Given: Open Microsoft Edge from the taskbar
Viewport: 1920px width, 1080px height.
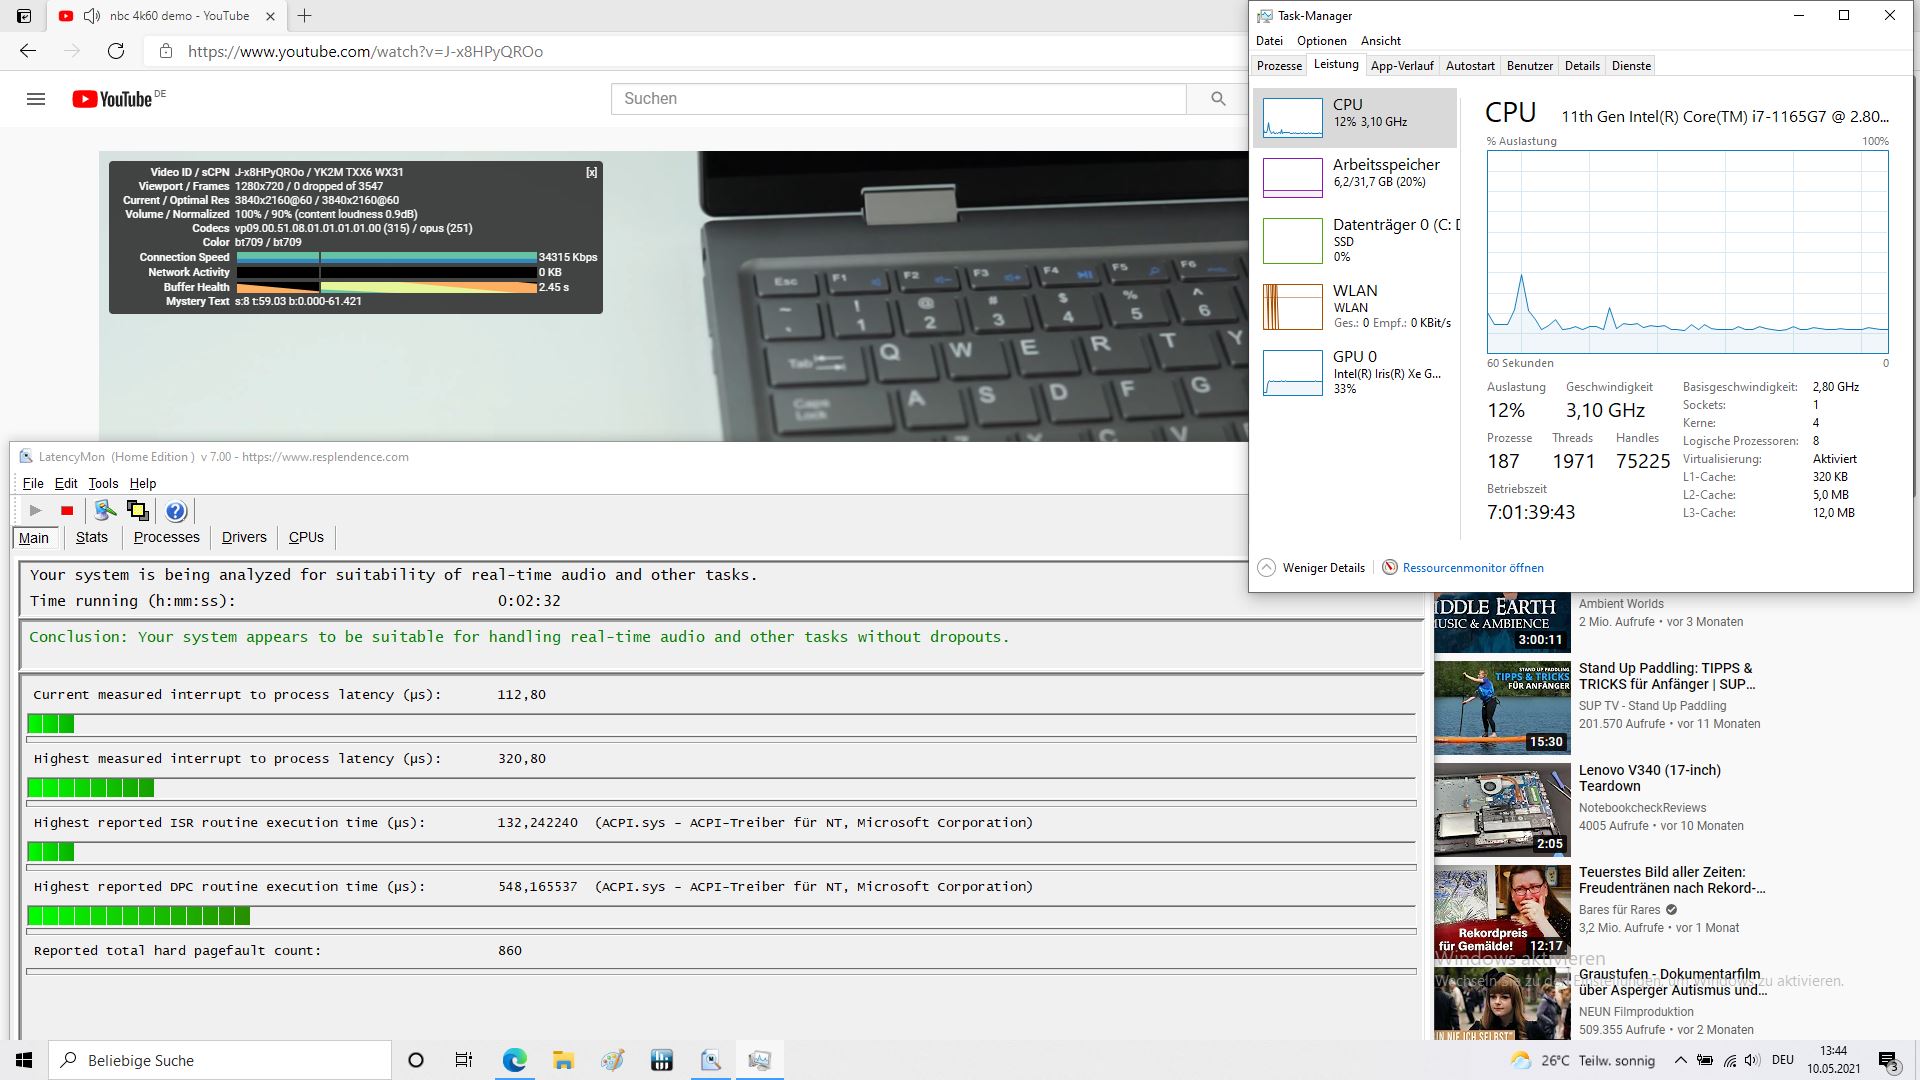Looking at the screenshot, I should point(514,1060).
